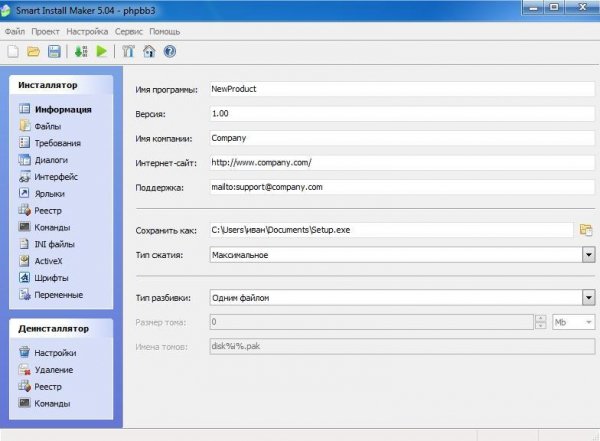Screen dimensions: 600x441
Task: Click the compile installer toolbar icon
Action: coord(81,51)
